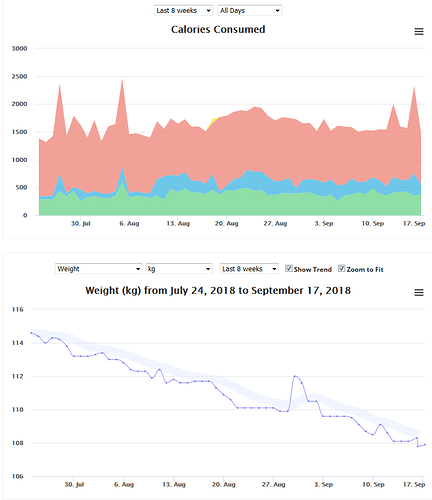The image size is (432, 500).
Task: Open Calories Consumed chart hamburger menu
Action: coord(419,31)
